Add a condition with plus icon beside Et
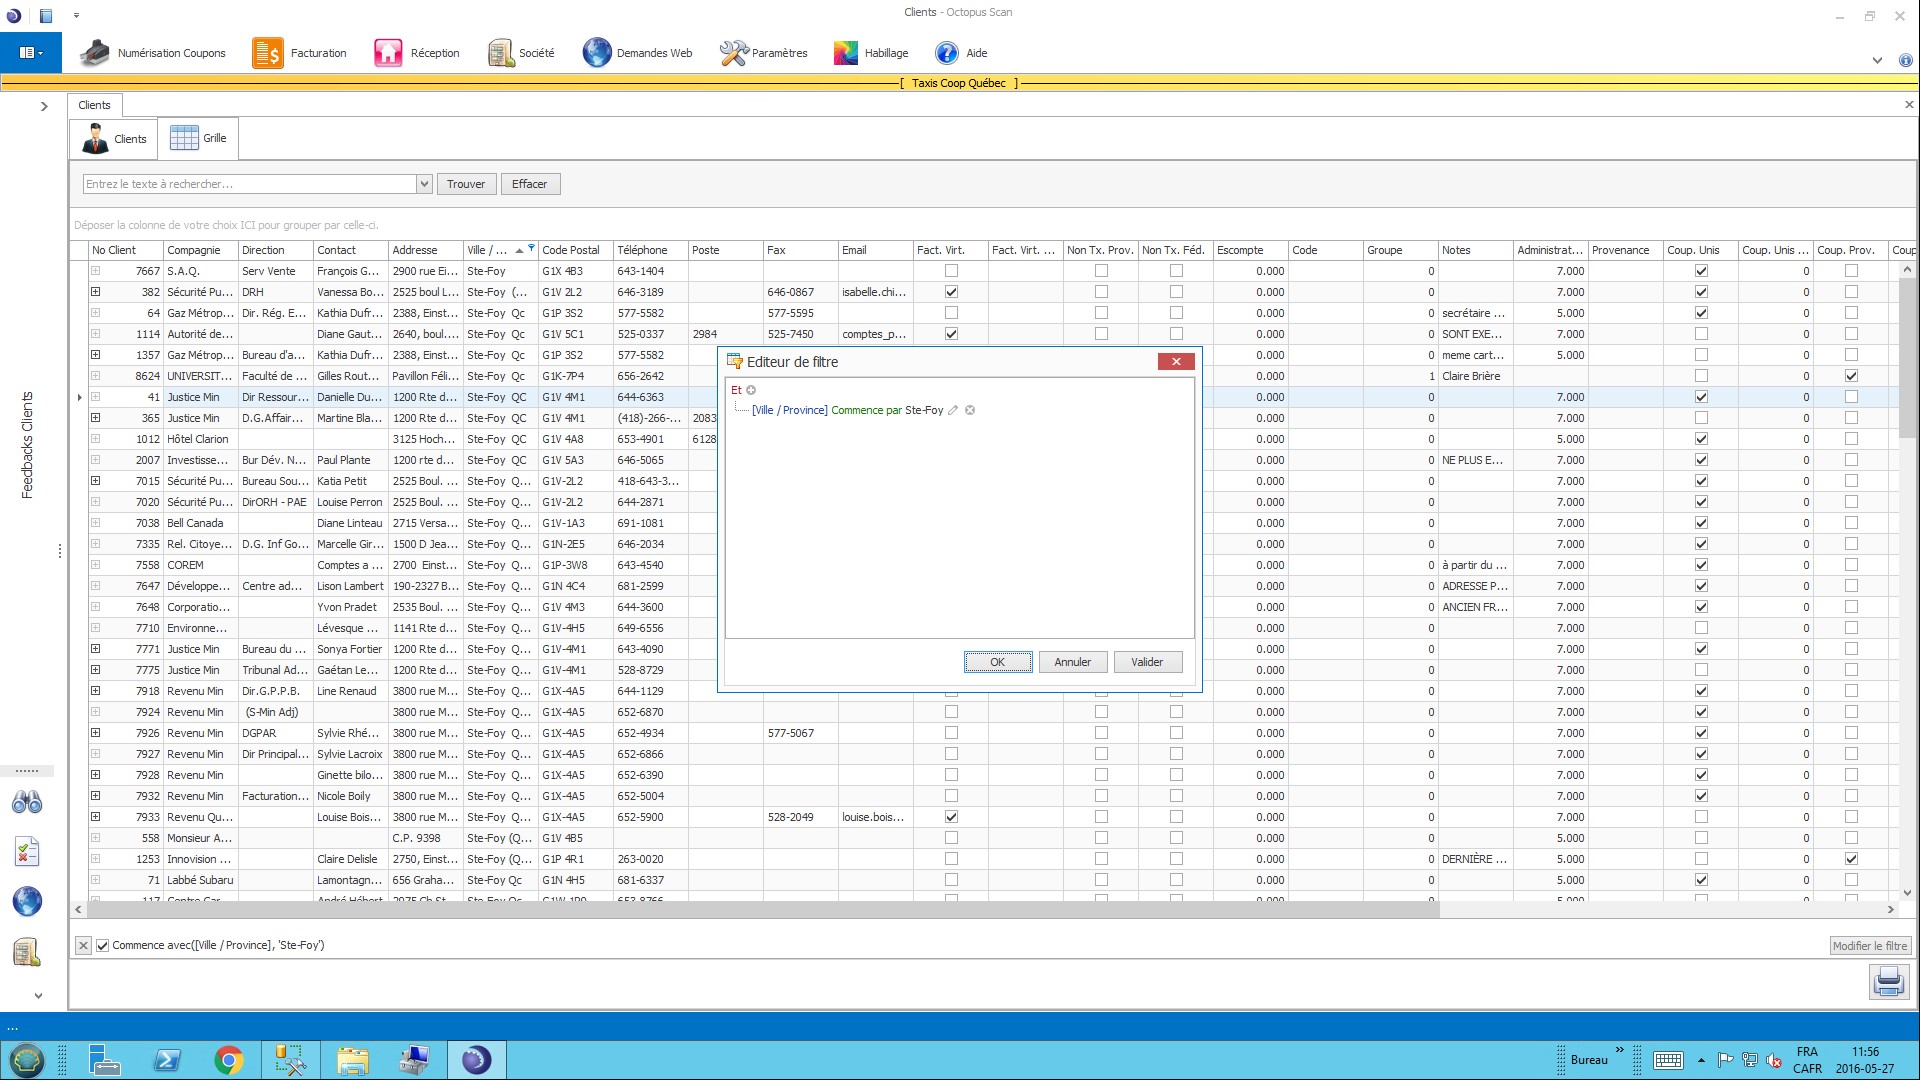The width and height of the screenshot is (1920, 1080). pyautogui.click(x=751, y=390)
